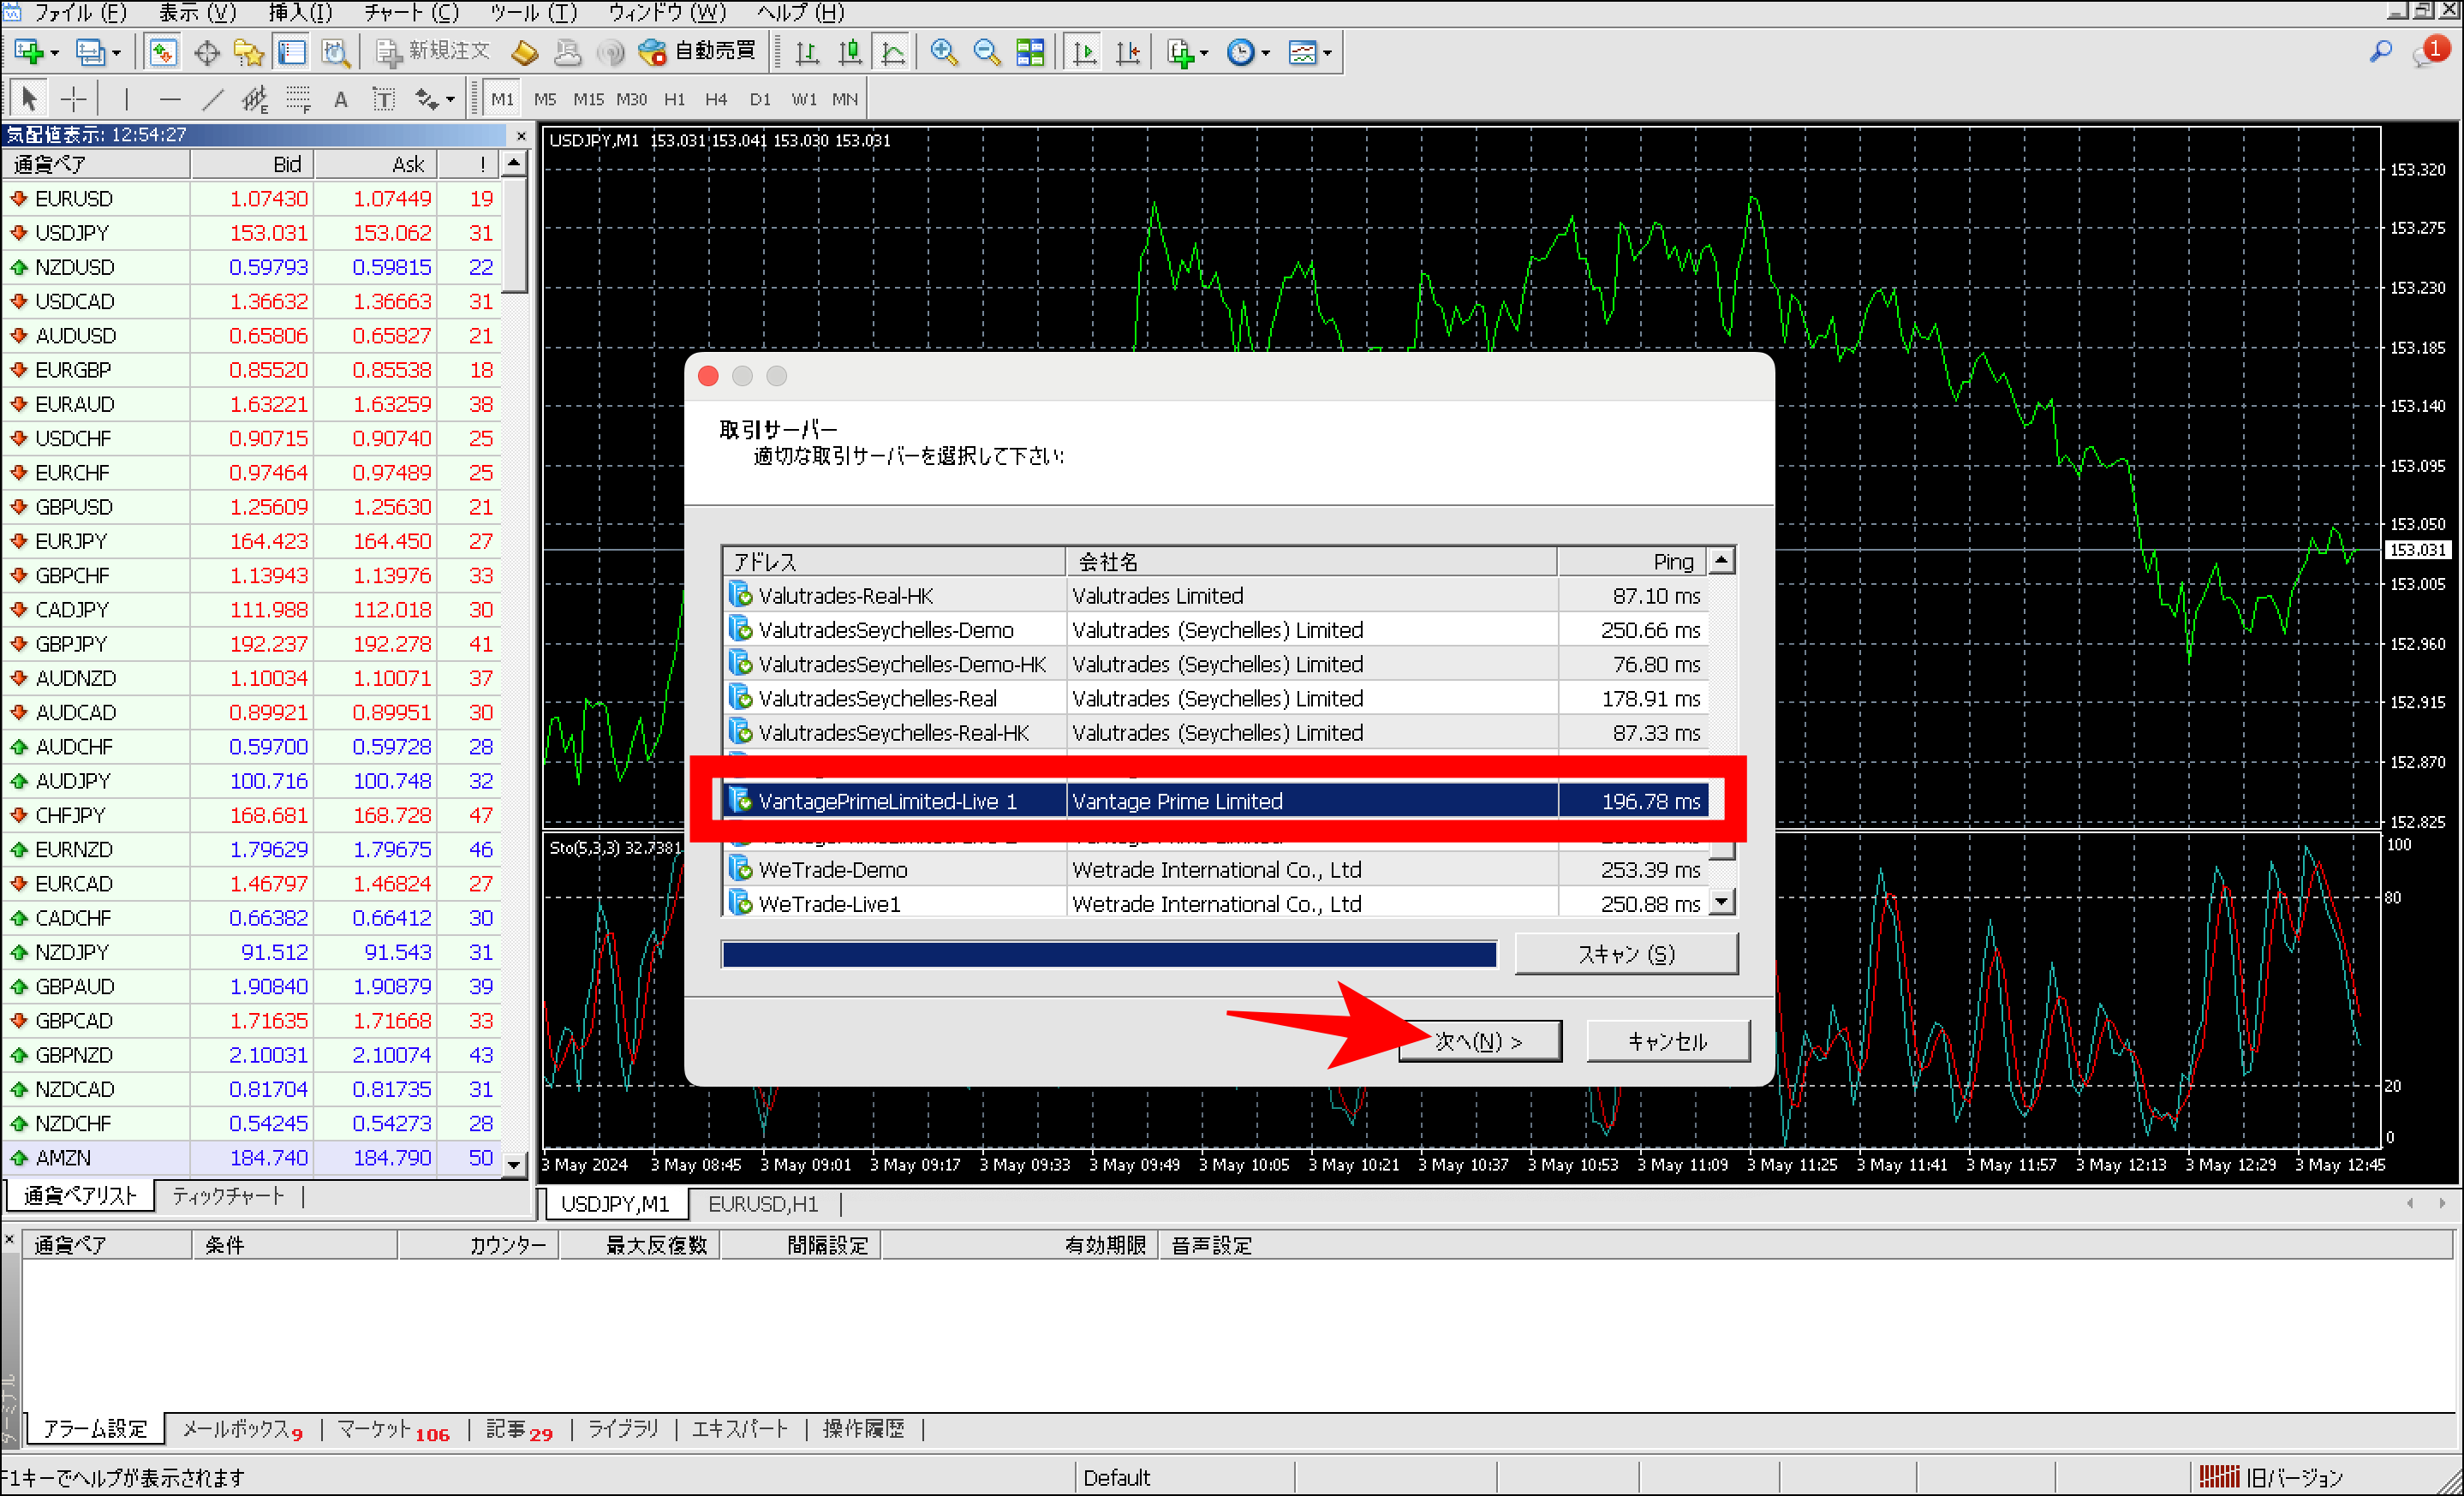The image size is (2464, 1496).
Task: Select the WeTrade-Demo server entry
Action: pos(1000,869)
